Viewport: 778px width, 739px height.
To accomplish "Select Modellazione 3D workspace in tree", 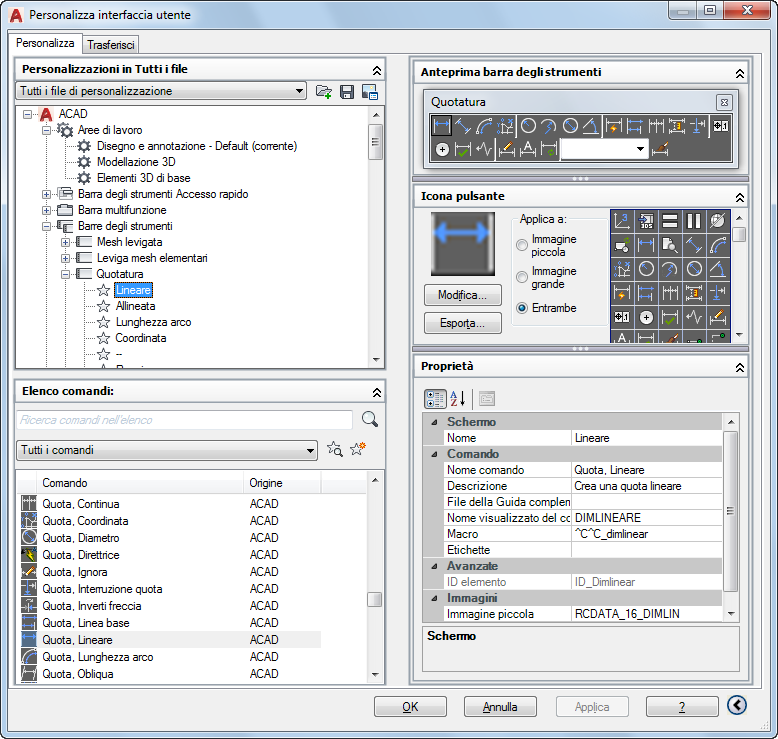I will click(x=136, y=162).
